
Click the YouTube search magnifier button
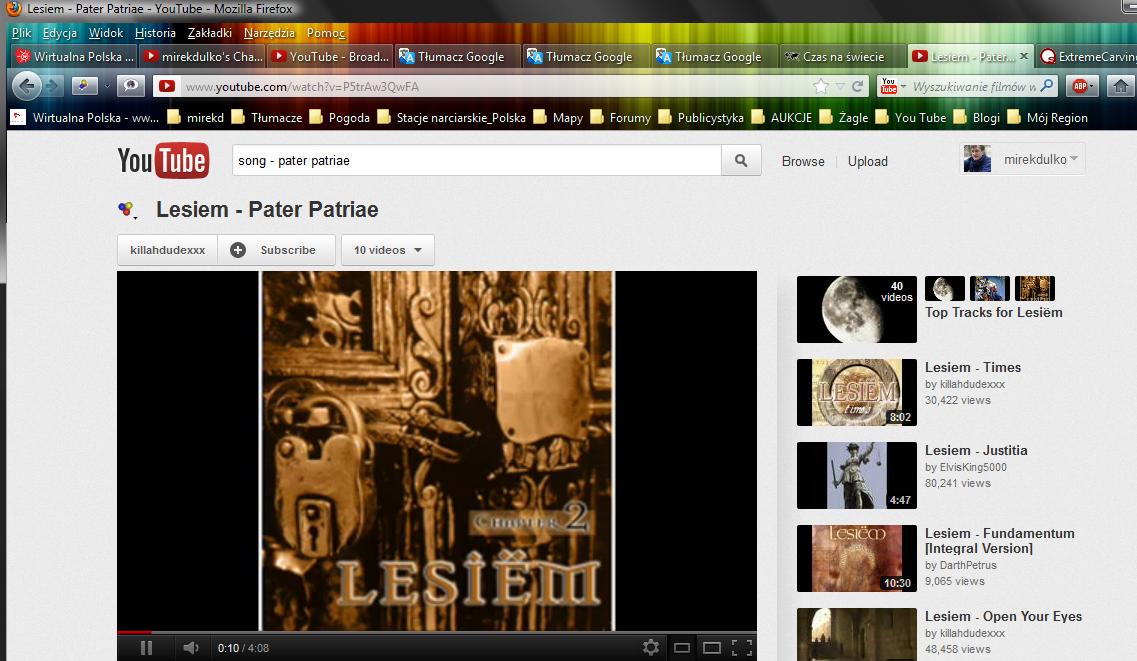pos(741,160)
